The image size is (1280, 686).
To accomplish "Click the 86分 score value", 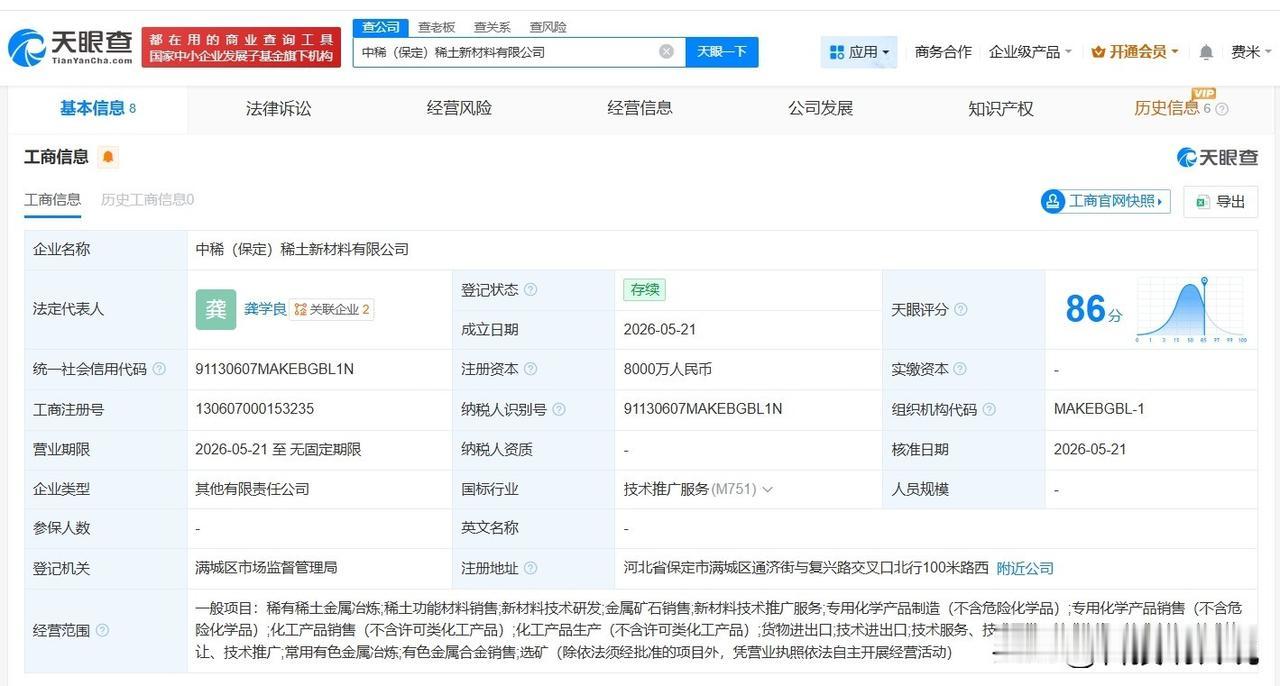I will (x=1093, y=310).
